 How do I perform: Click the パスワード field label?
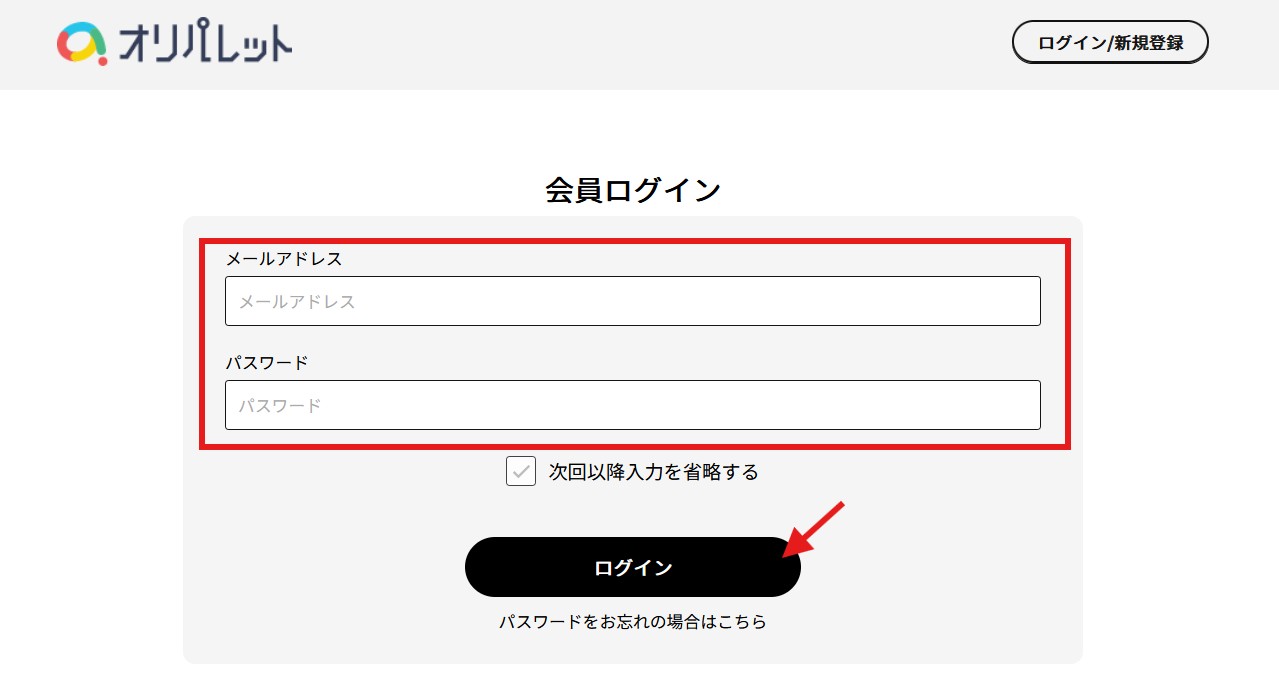[267, 362]
